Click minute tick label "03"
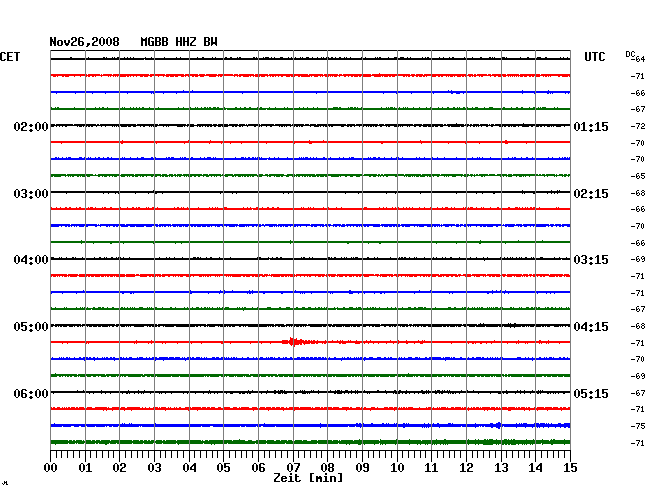This screenshot has height=494, width=650. pos(154,467)
